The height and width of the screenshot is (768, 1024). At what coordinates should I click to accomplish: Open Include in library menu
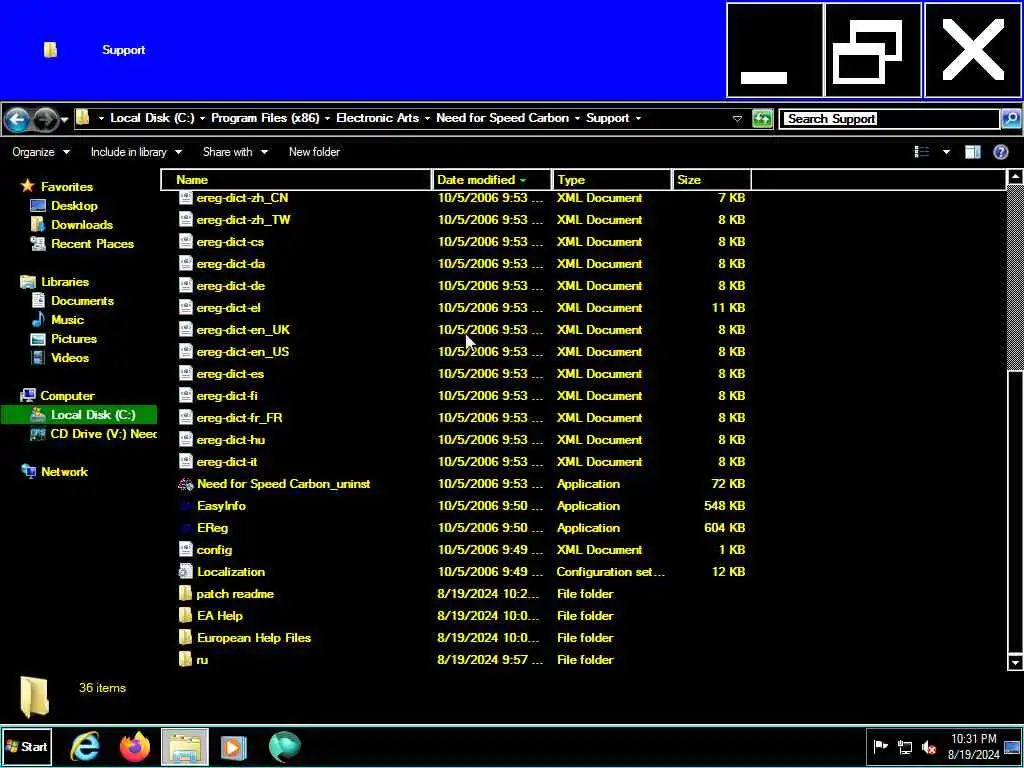[x=136, y=152]
